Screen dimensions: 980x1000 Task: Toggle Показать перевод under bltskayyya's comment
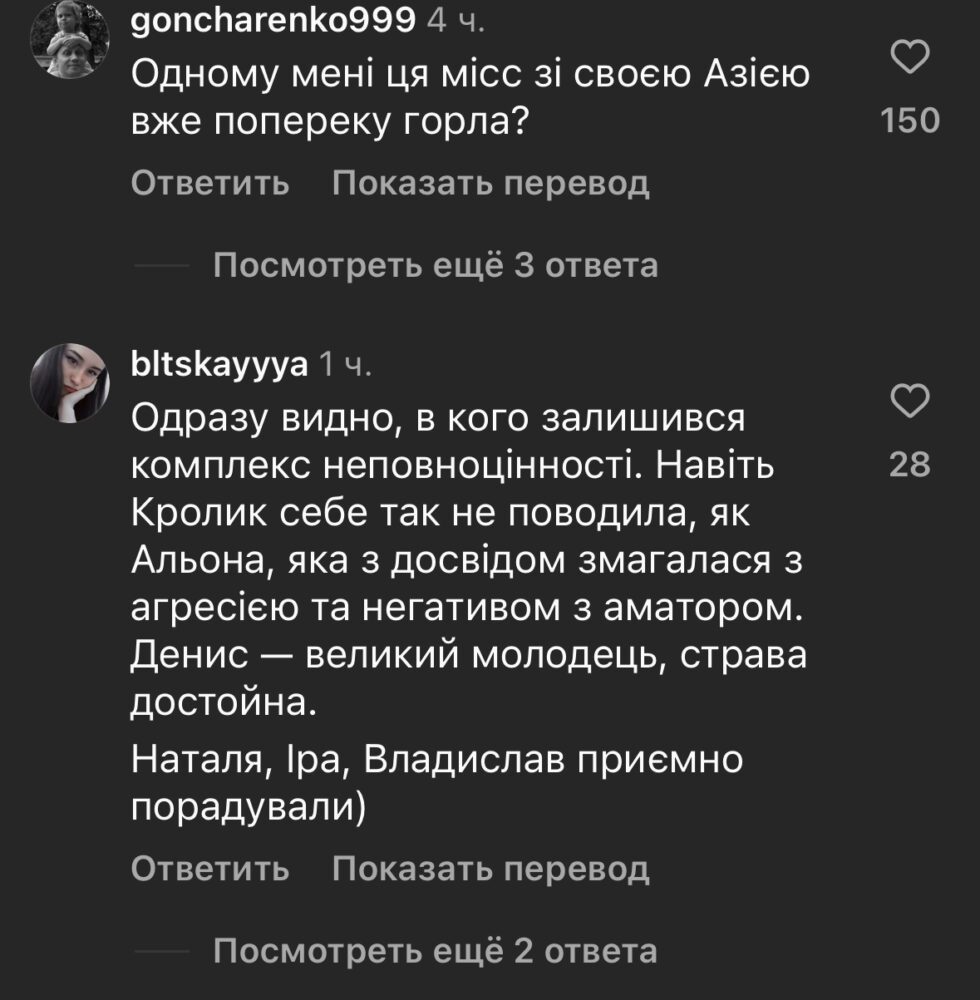[490, 869]
